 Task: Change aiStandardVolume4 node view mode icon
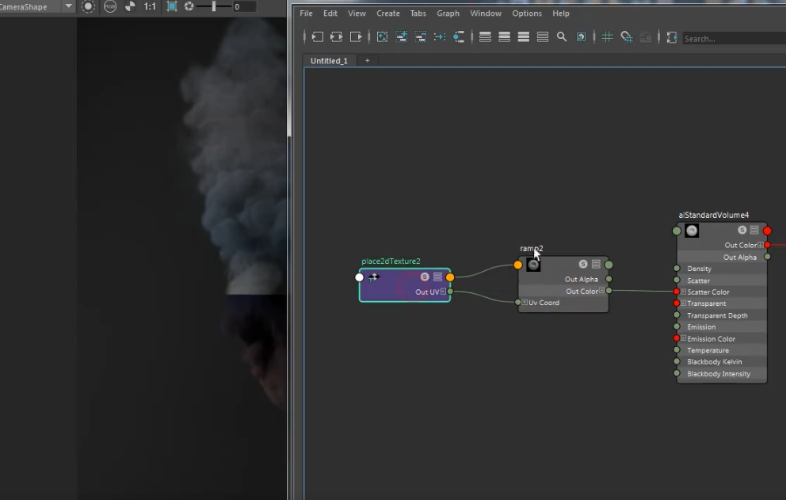tap(754, 230)
